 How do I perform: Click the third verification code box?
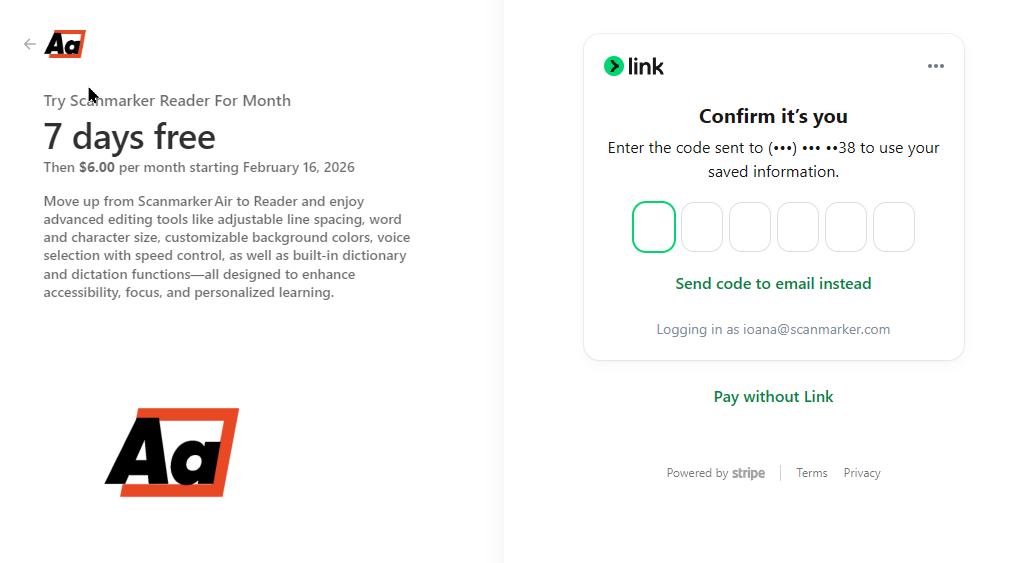[750, 227]
